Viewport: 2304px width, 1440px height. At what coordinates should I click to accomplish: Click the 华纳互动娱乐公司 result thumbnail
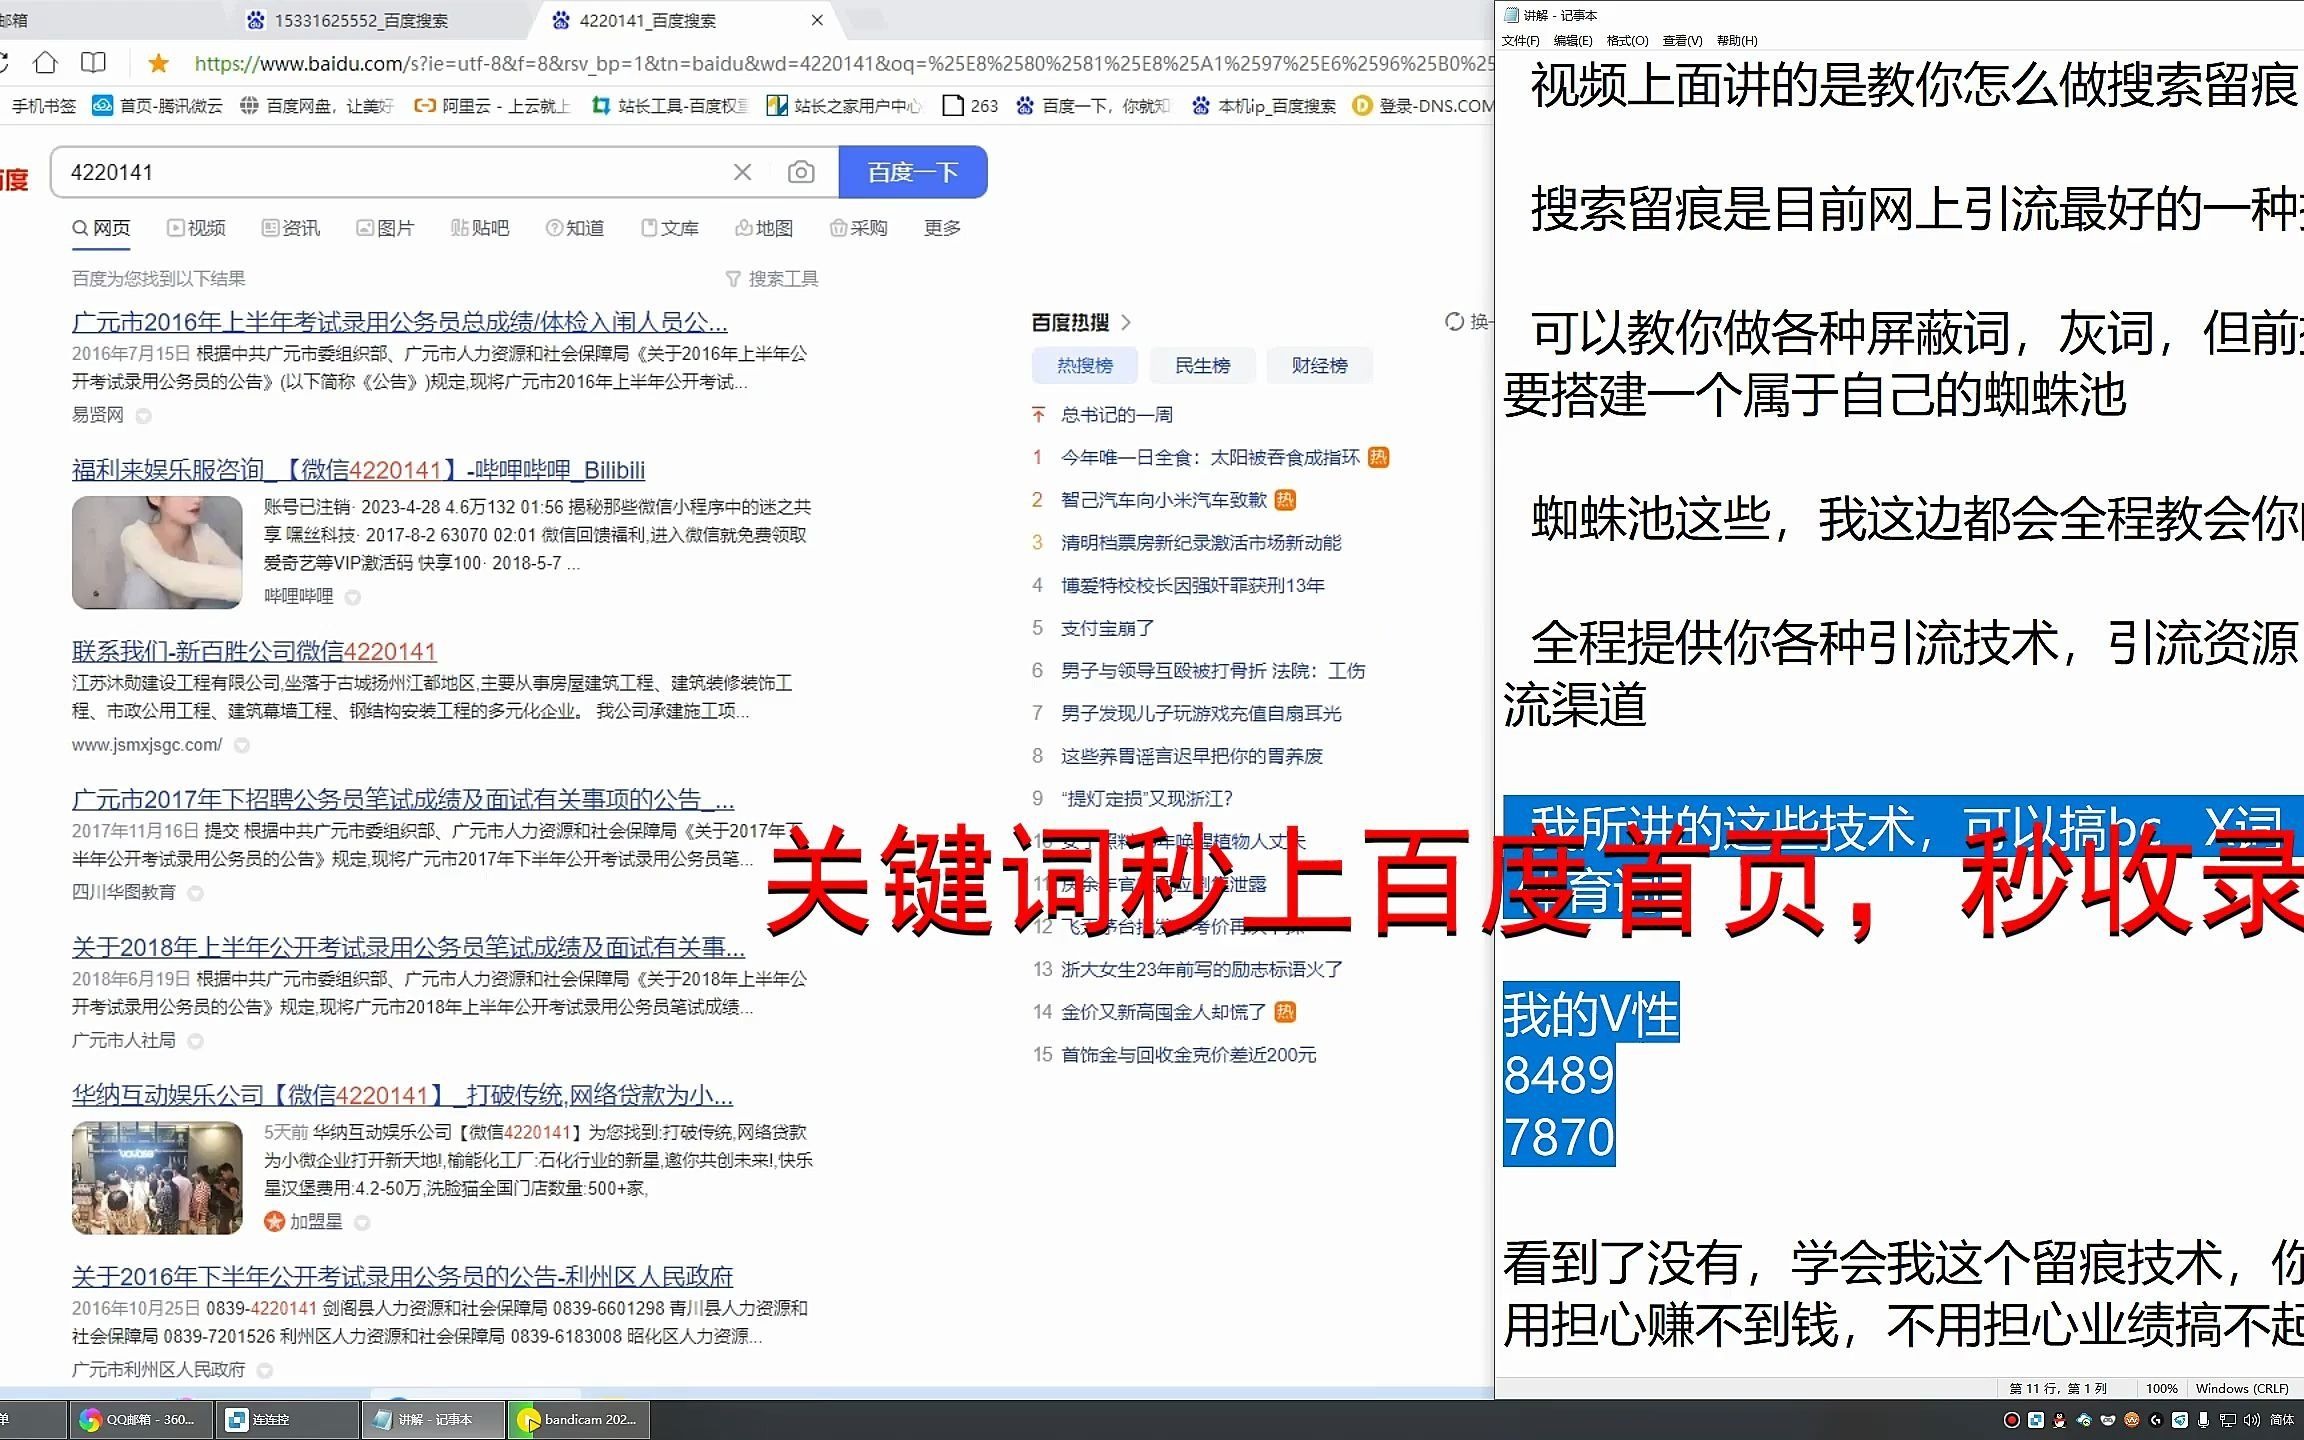tap(157, 1178)
